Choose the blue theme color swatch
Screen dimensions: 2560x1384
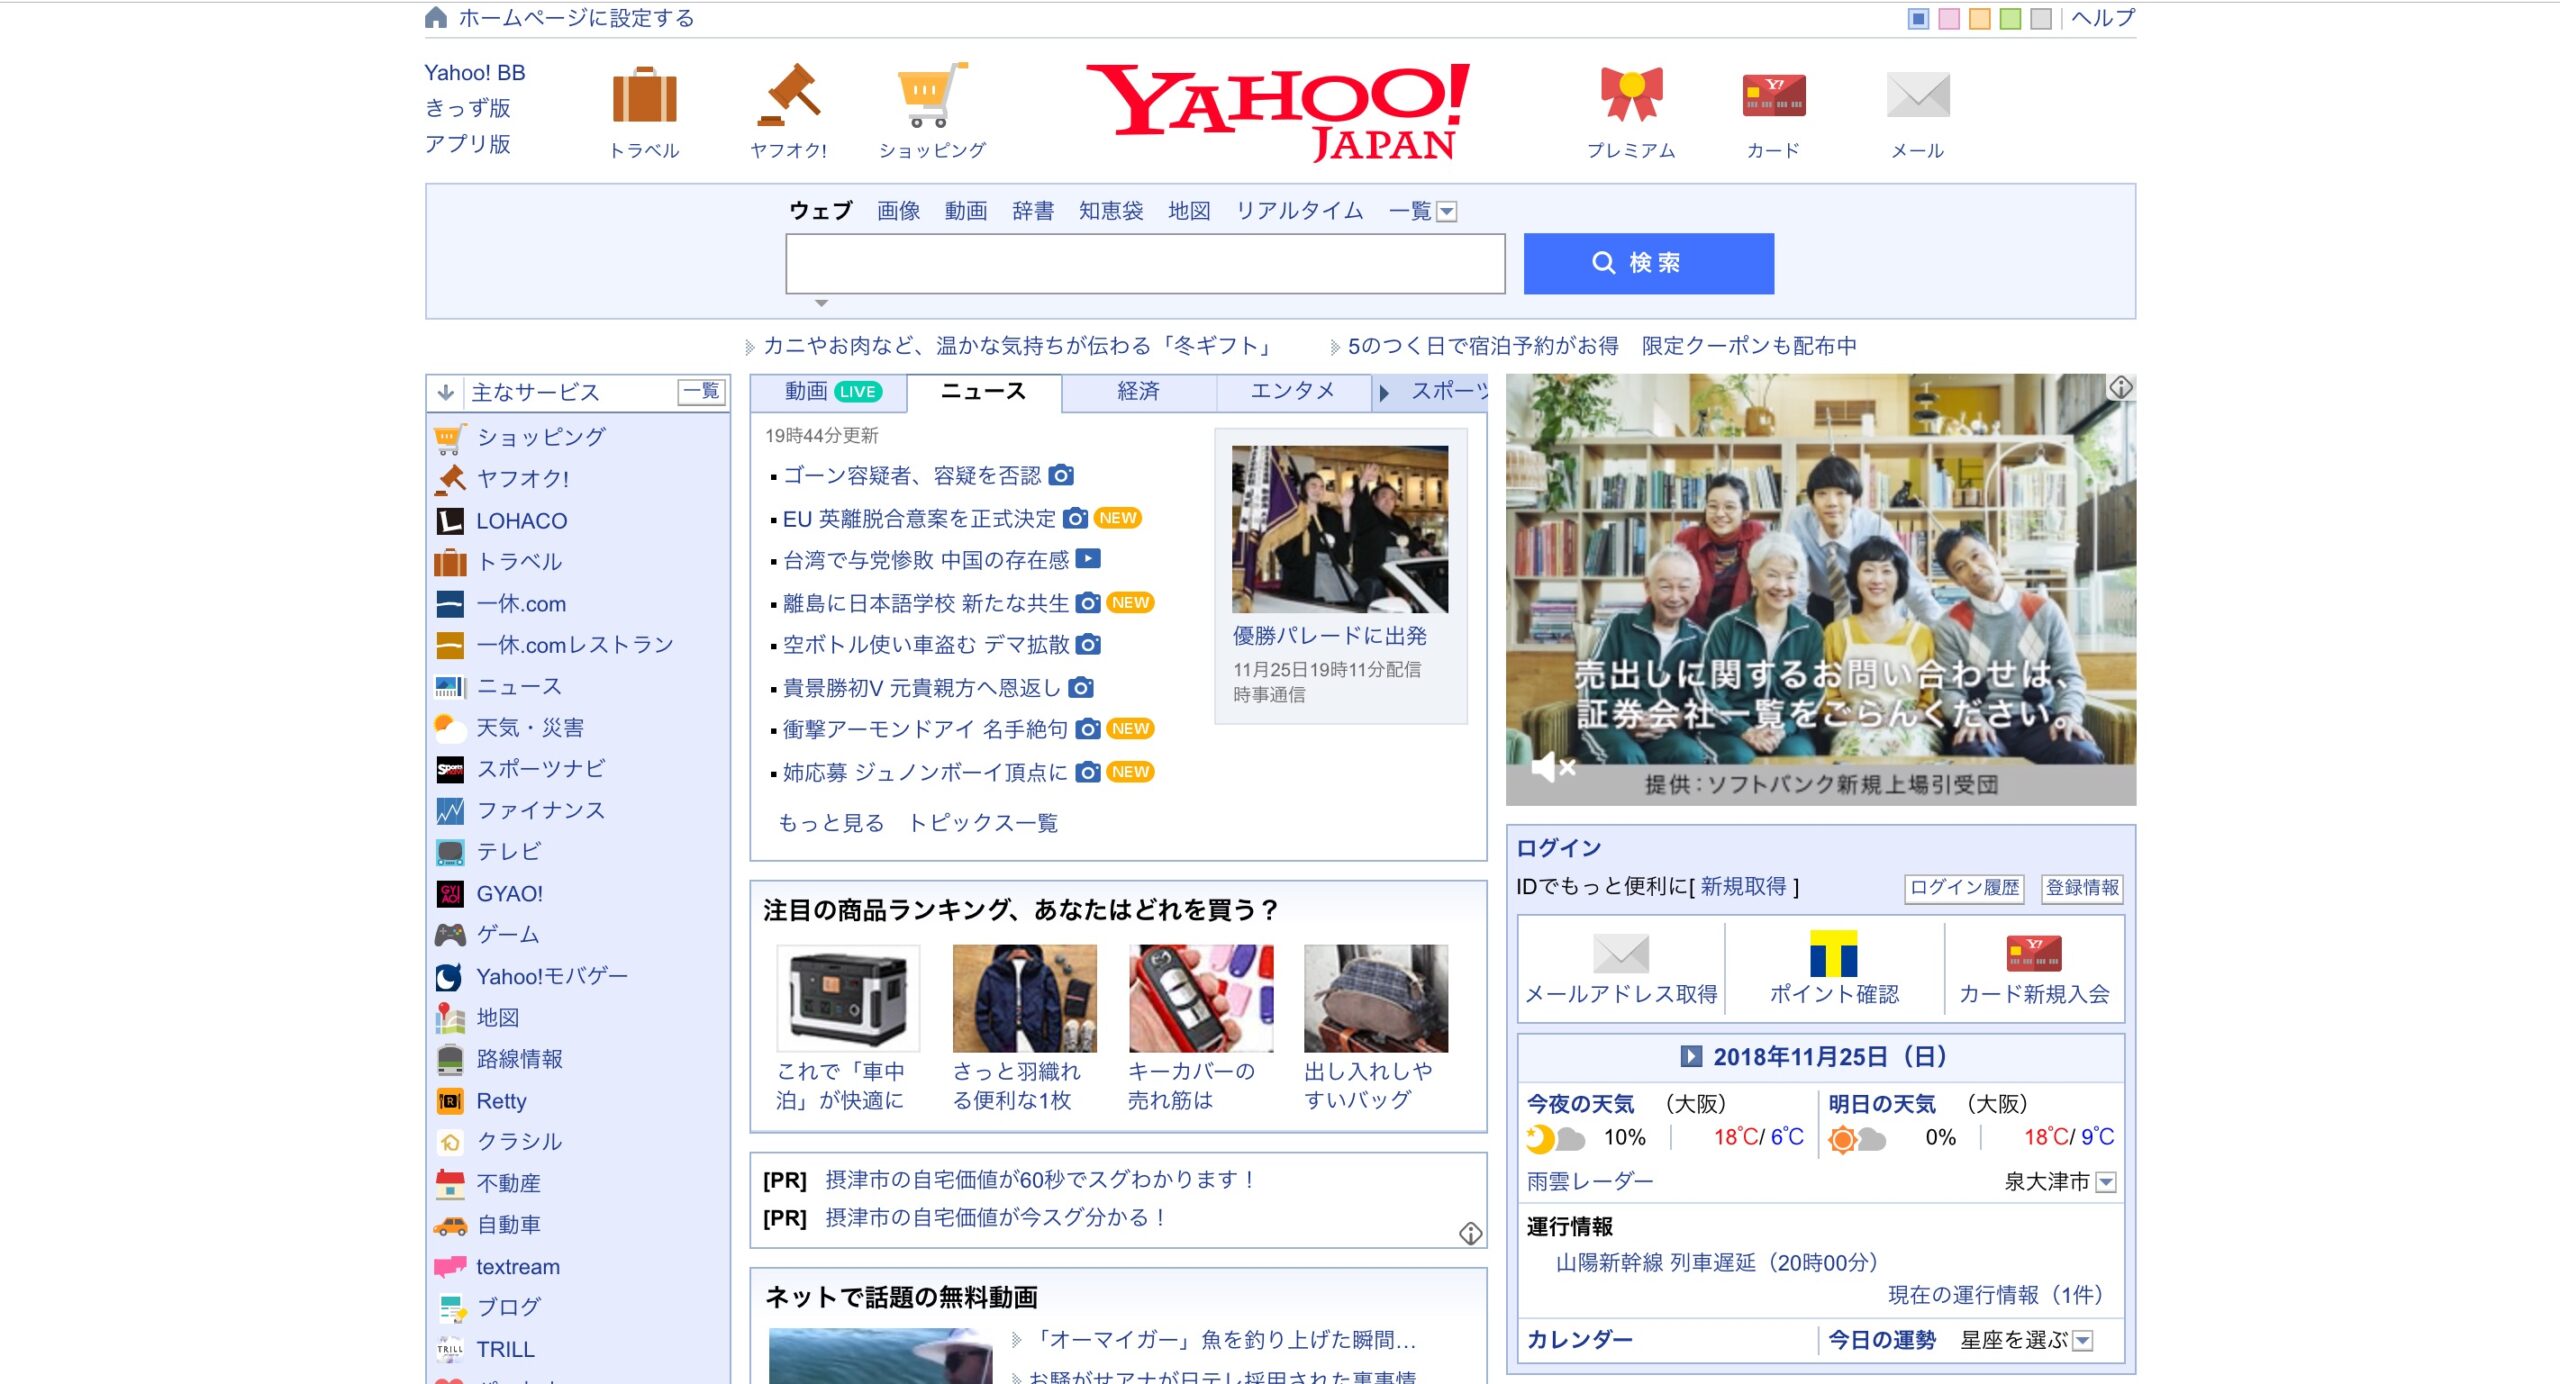[1918, 18]
